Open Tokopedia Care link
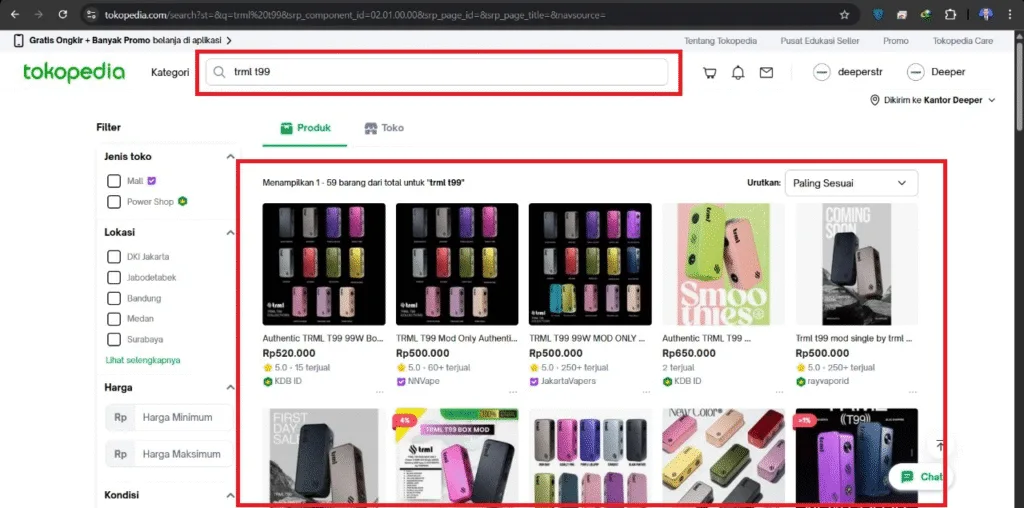Screen dimensions: 1024x508 point(963,40)
